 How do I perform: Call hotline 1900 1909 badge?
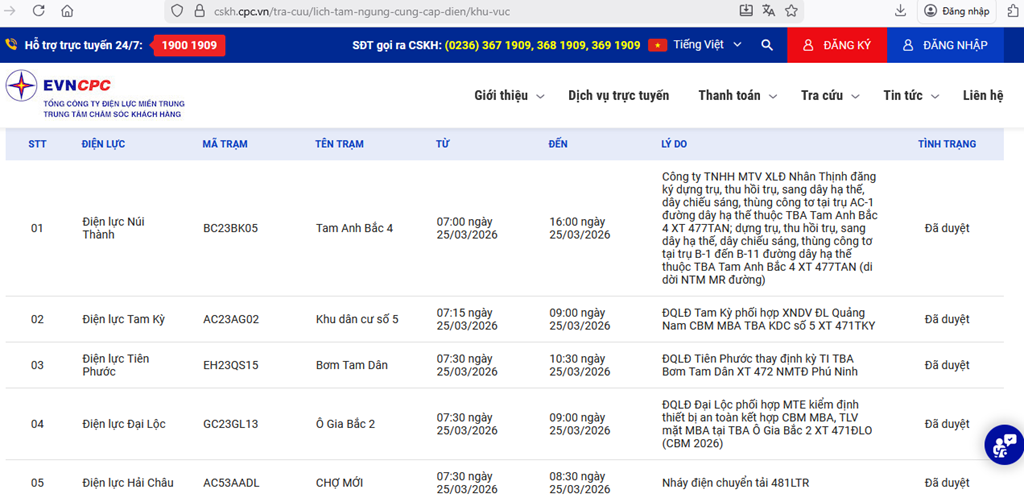click(x=190, y=45)
